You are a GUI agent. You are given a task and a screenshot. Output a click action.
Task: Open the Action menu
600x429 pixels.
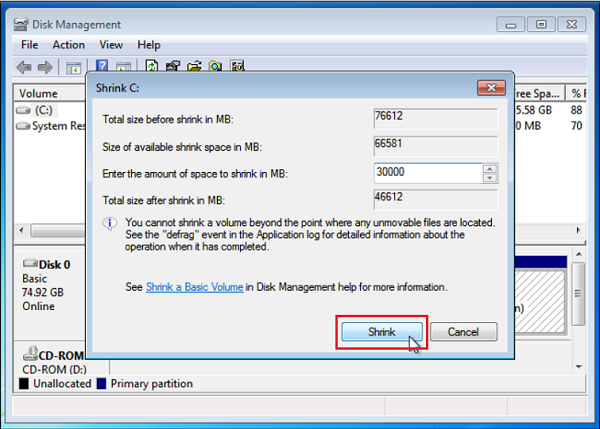pyautogui.click(x=68, y=45)
